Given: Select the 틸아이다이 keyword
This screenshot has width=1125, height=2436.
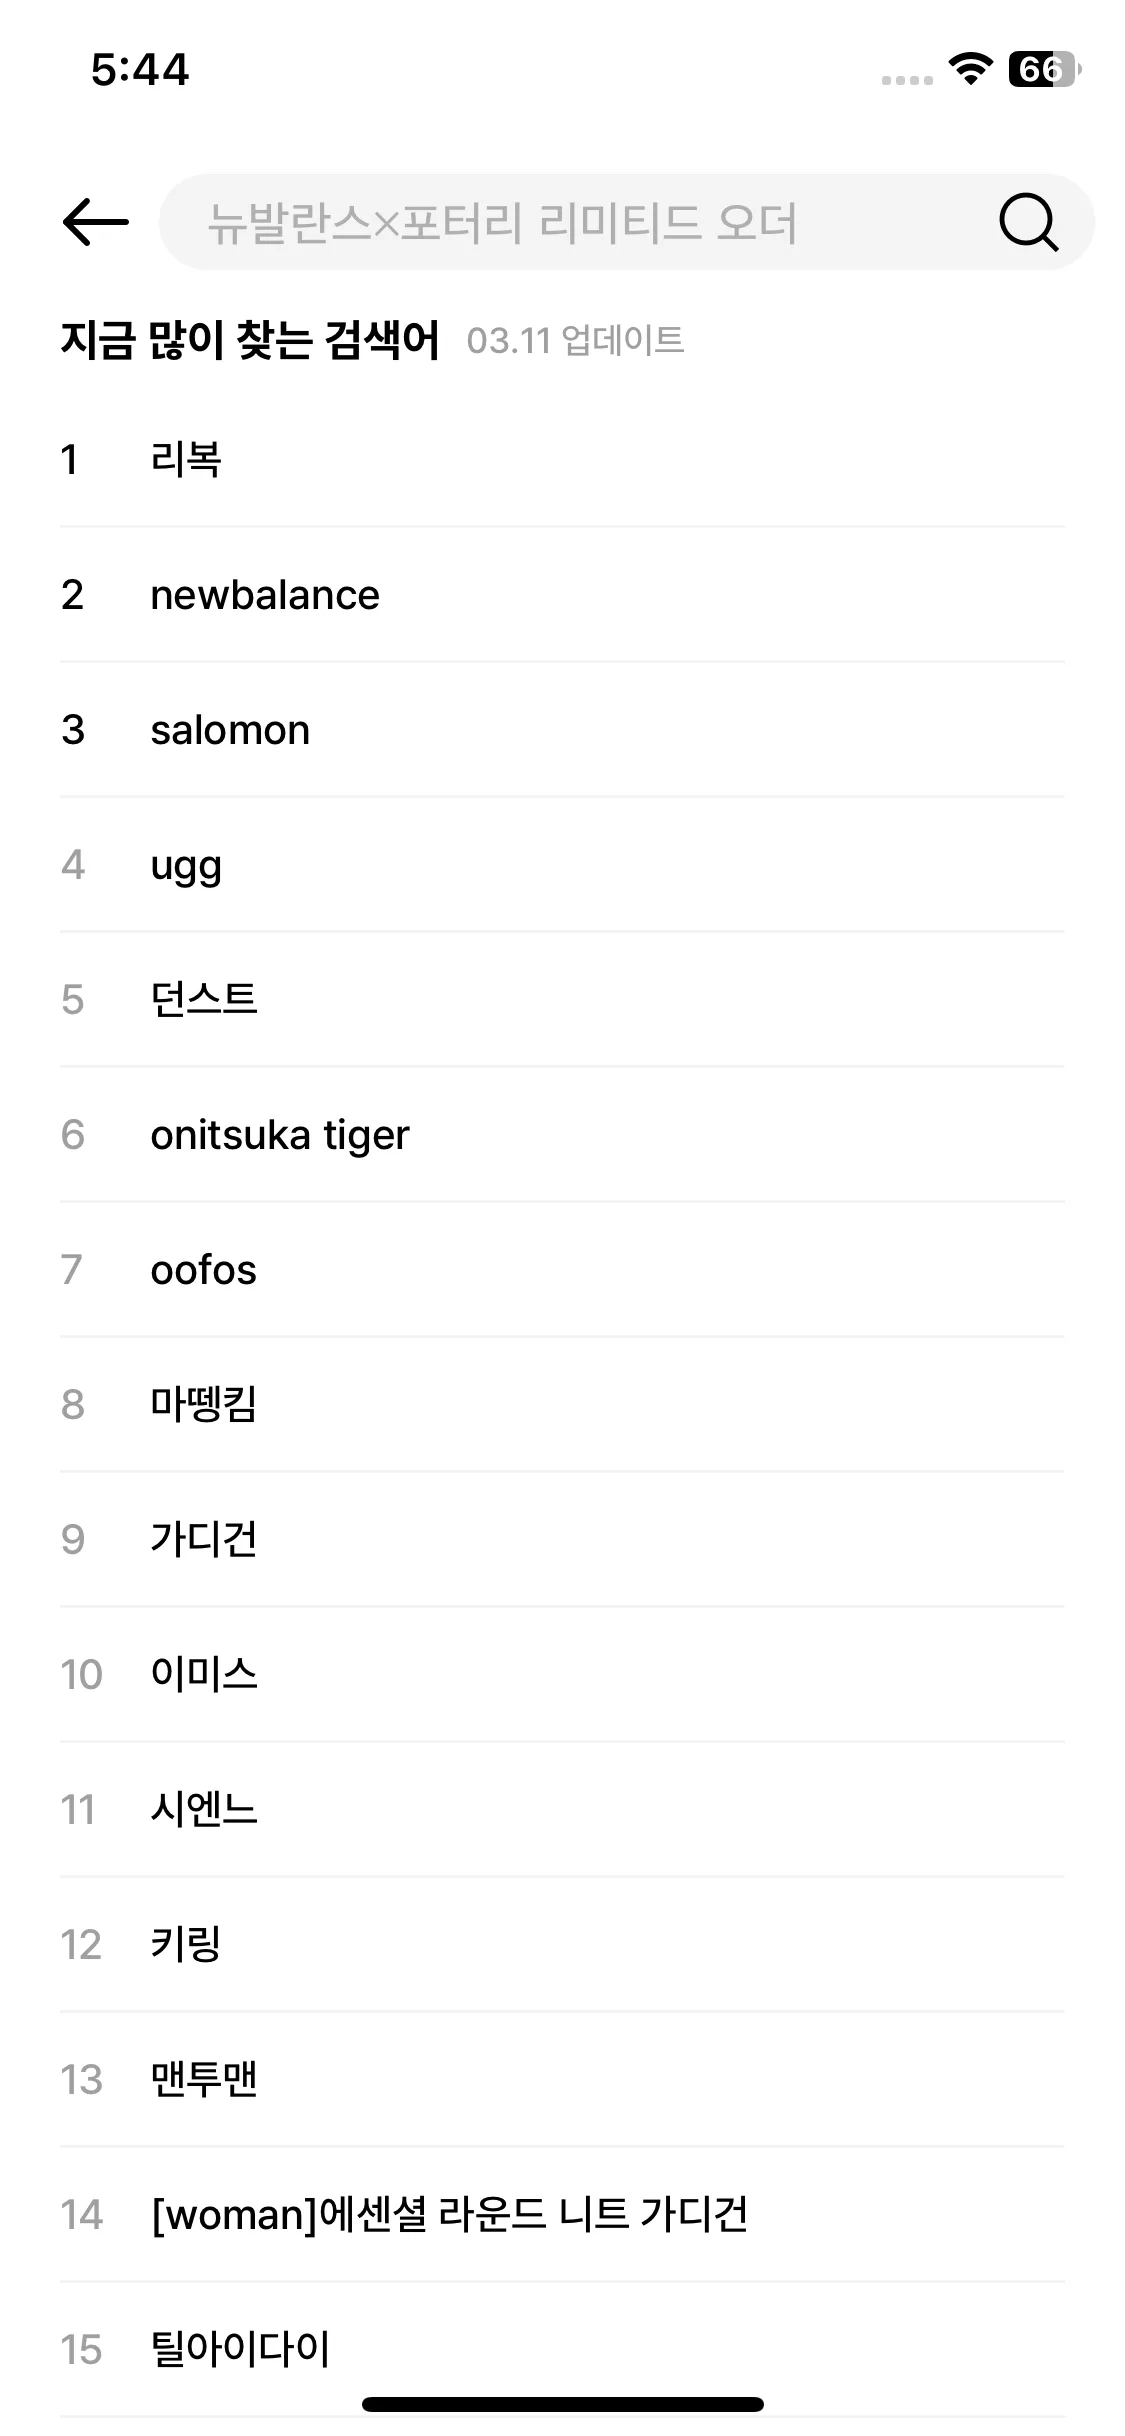Looking at the screenshot, I should [x=562, y=2350].
